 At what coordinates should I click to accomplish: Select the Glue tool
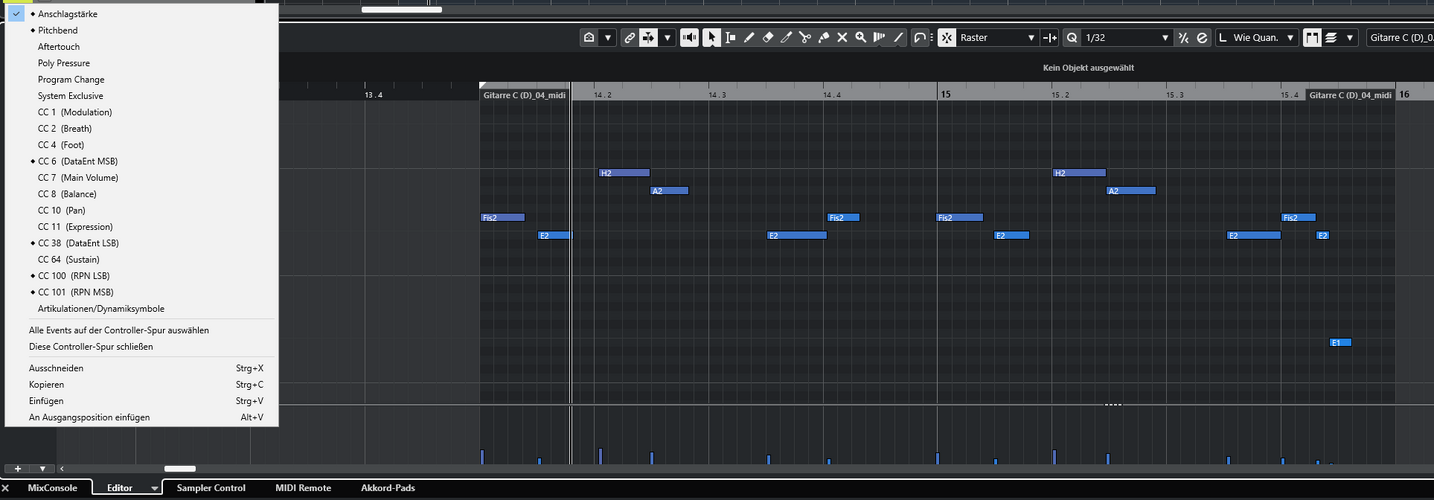pos(824,37)
